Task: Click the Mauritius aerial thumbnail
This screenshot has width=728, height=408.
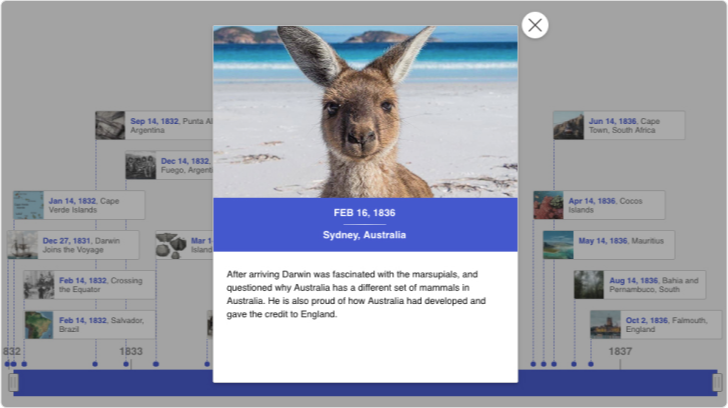Action: pyautogui.click(x=558, y=245)
